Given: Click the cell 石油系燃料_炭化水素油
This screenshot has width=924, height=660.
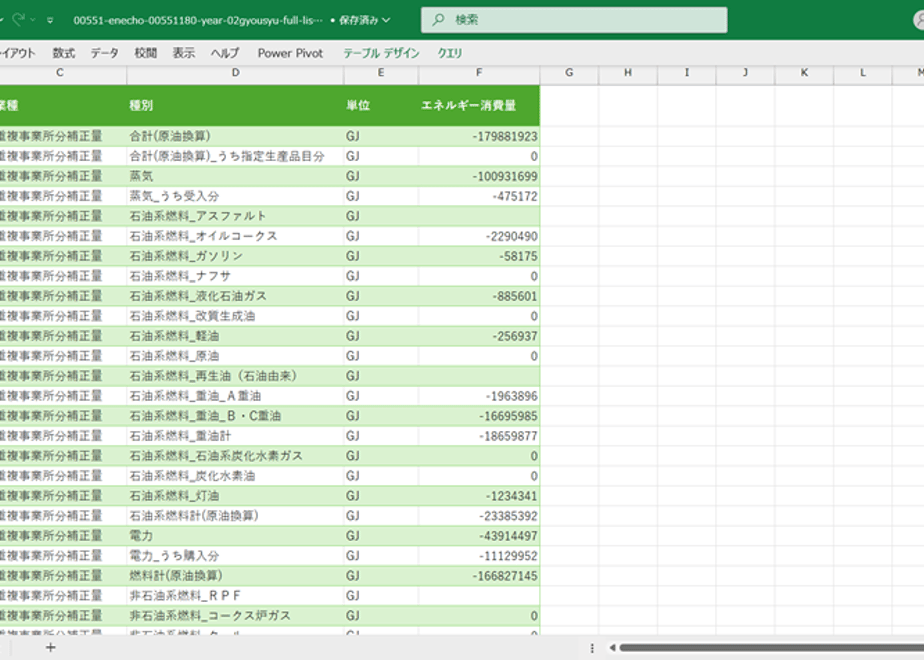Looking at the screenshot, I should tap(235, 476).
